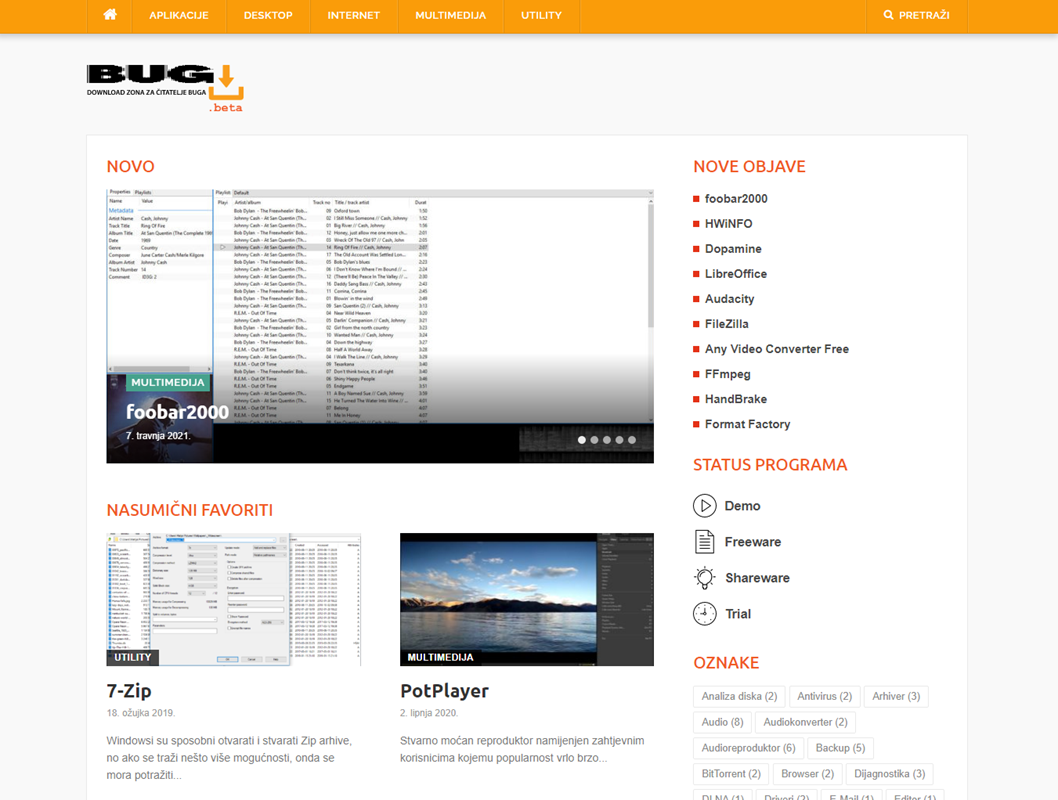Select INTERNET in the navigation bar
The height and width of the screenshot is (800, 1058).
click(x=354, y=16)
